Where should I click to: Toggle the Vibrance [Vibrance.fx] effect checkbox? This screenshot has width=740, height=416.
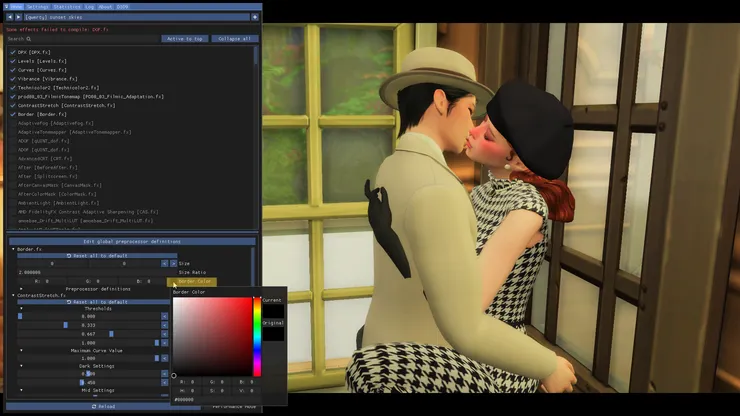click(x=13, y=79)
